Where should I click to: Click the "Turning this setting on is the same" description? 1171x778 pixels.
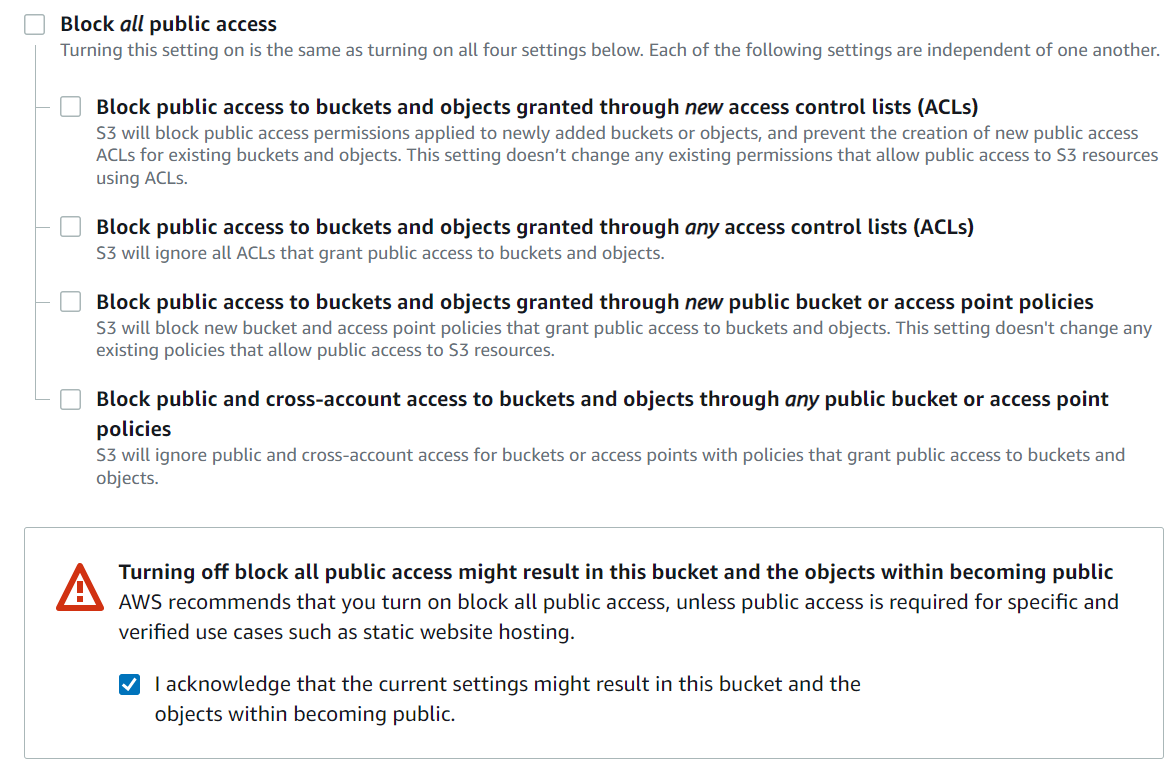point(610,50)
